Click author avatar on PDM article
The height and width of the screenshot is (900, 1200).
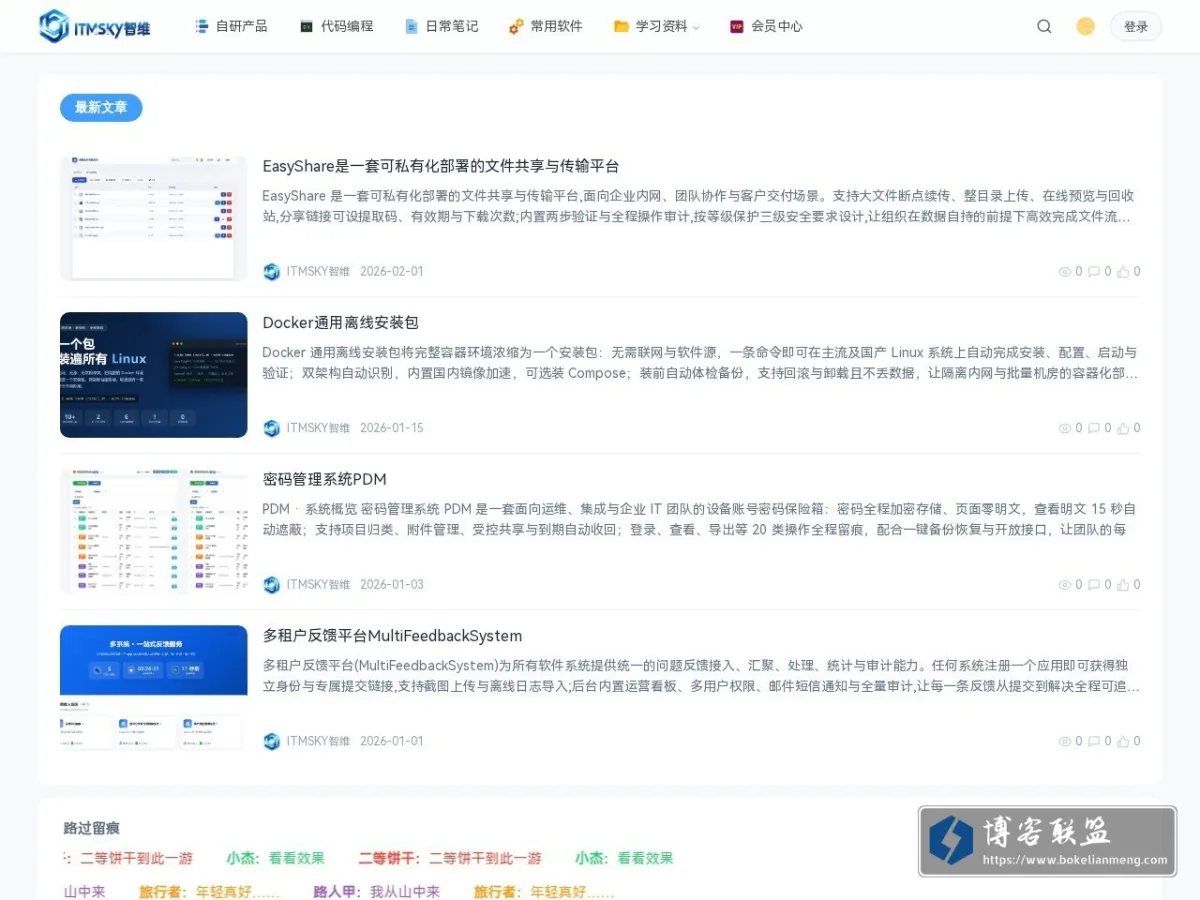(272, 585)
